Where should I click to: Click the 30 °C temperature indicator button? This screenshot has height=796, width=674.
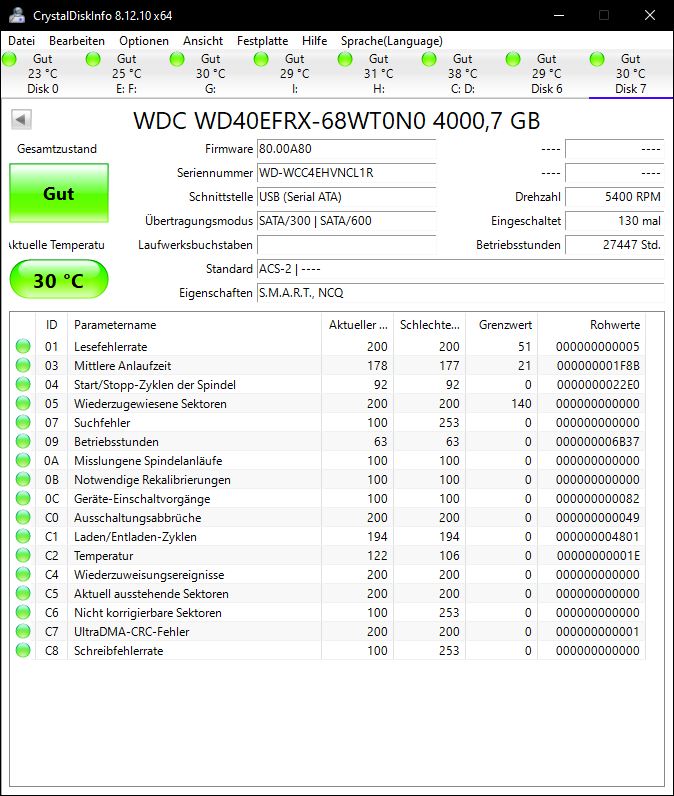59,280
